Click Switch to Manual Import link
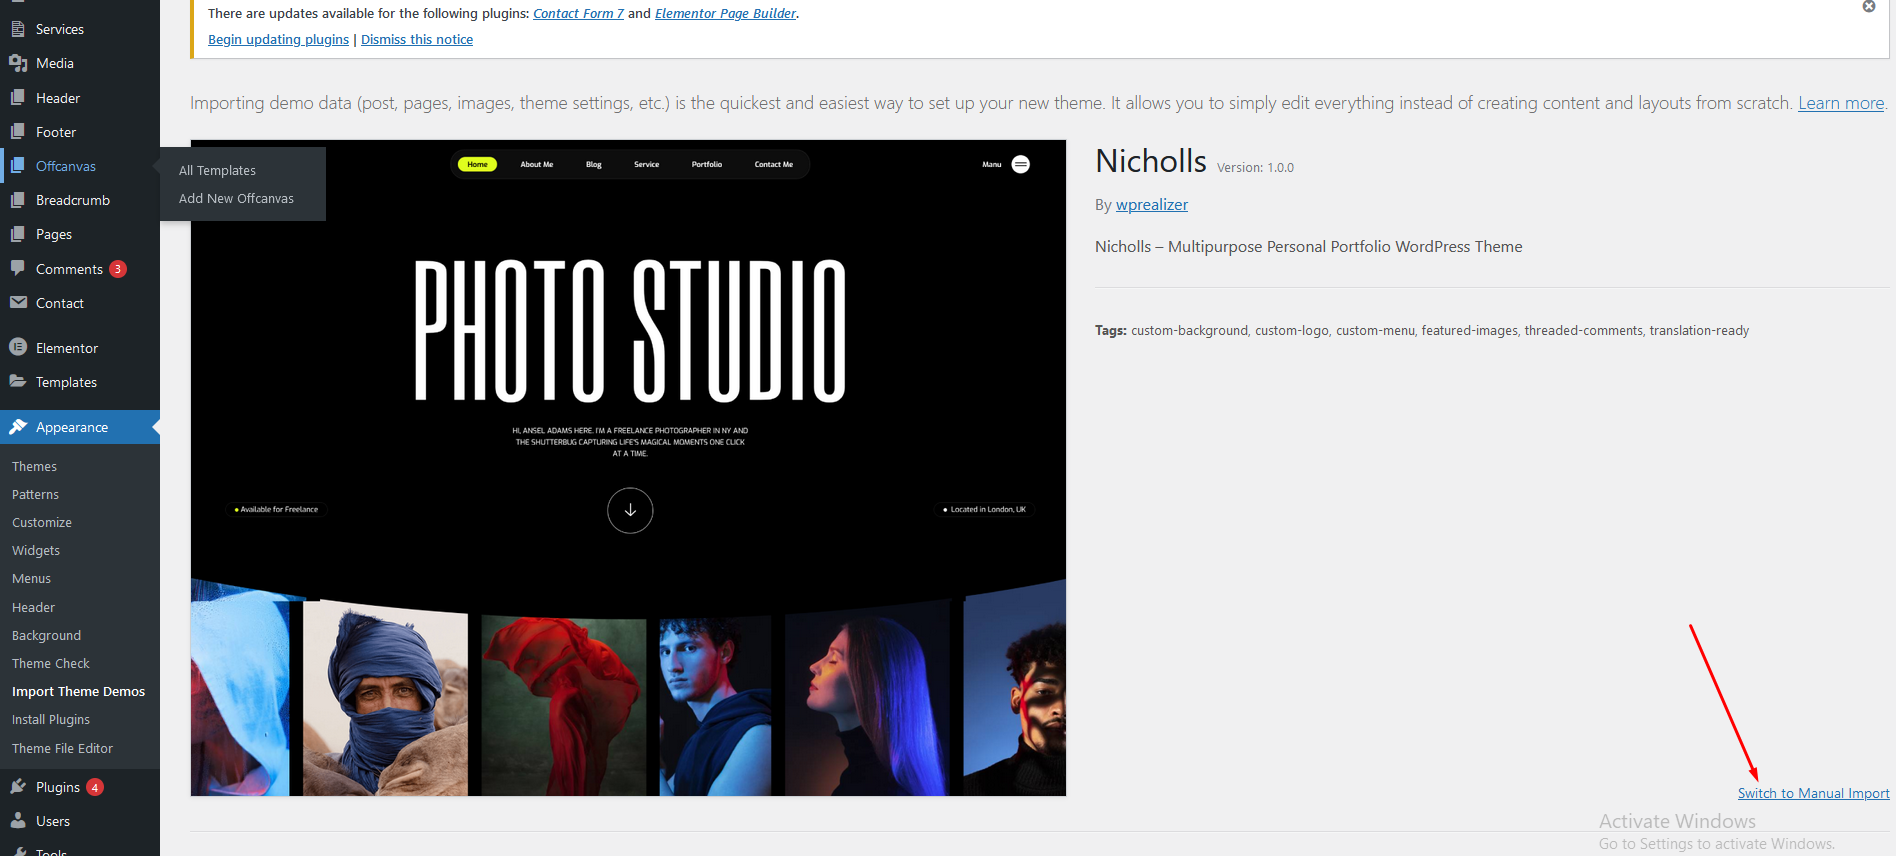 1813,794
